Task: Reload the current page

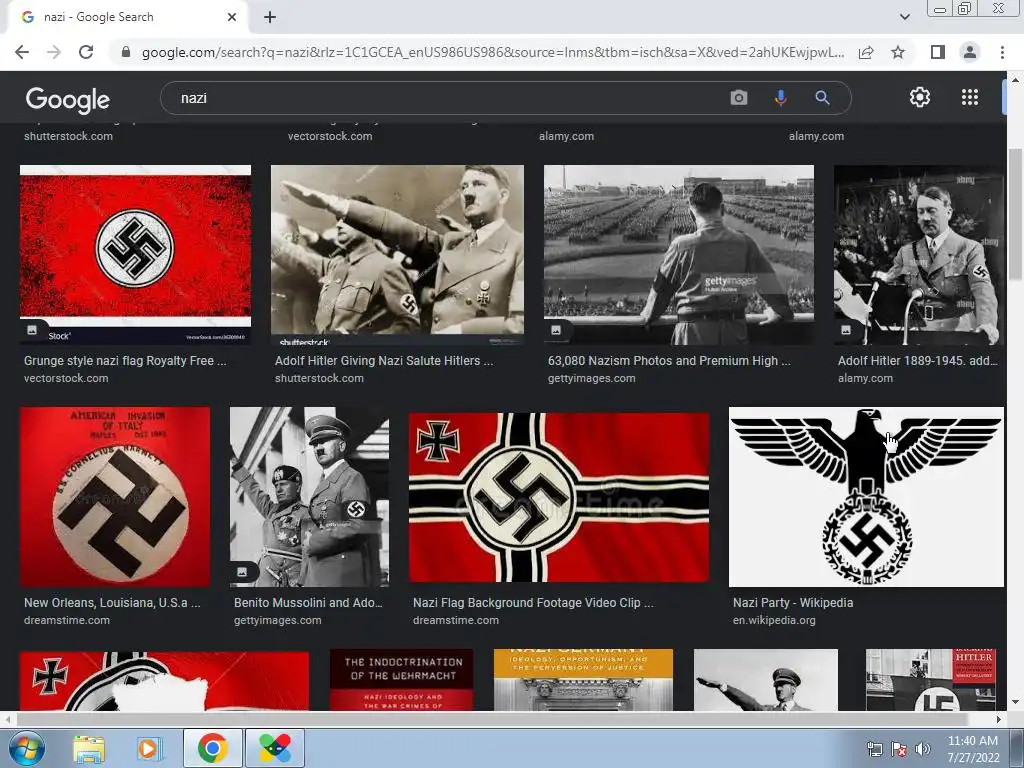Action: 86,52
